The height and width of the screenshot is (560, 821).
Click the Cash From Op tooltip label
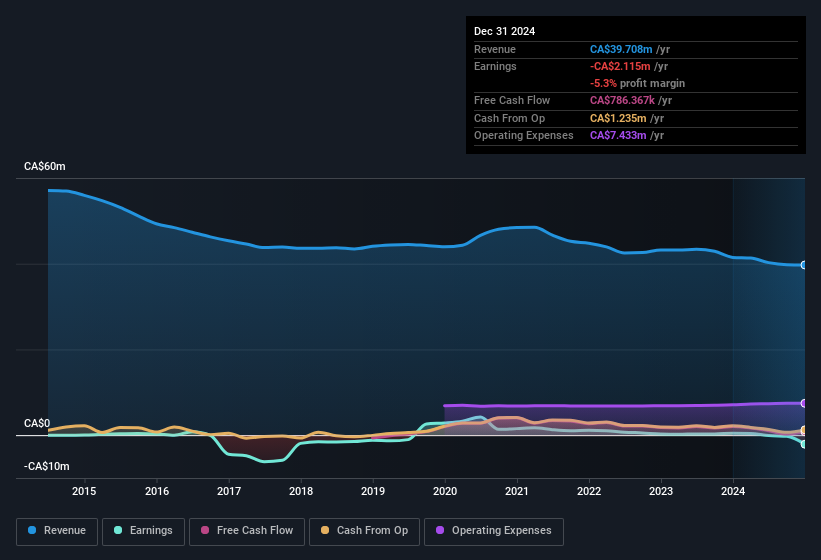coord(509,118)
